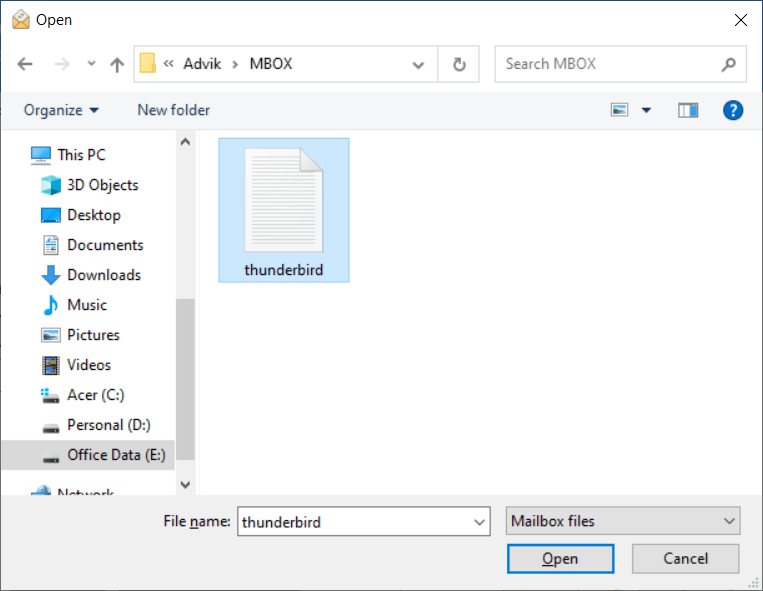Screen dimensions: 763x591
Task: Select MBOX in the address path
Action: pyautogui.click(x=271, y=64)
